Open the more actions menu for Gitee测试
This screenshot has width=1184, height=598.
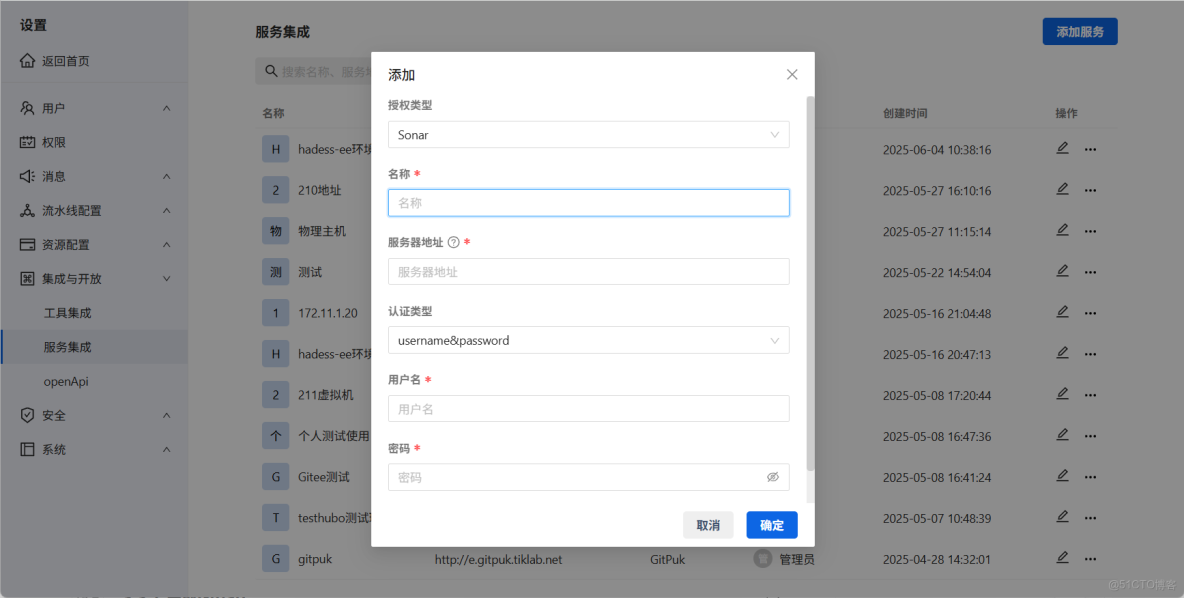(1090, 476)
